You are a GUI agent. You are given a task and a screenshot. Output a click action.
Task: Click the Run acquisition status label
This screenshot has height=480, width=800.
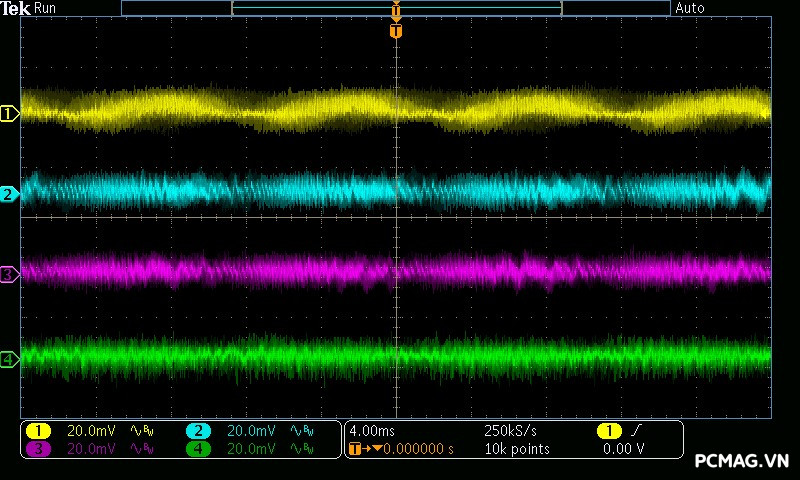(46, 8)
